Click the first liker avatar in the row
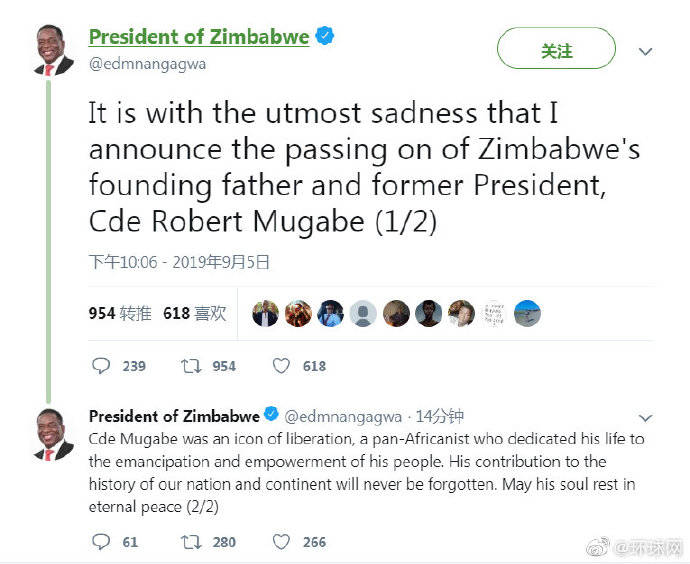This screenshot has height=564, width=690. (x=265, y=313)
